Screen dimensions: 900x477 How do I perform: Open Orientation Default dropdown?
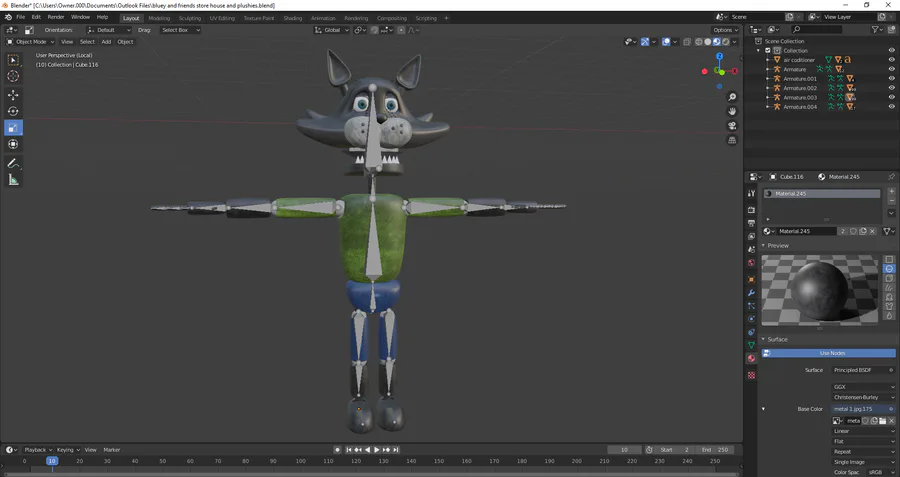click(x=109, y=30)
